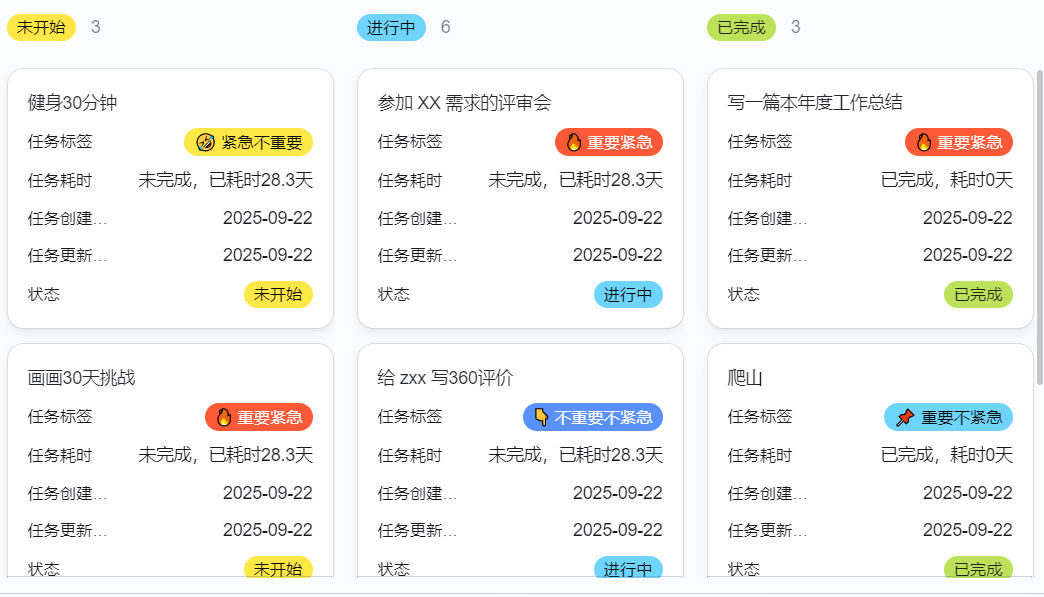The width and height of the screenshot is (1044, 597).
Task: Select the 已完成 column header badge
Action: pos(741,27)
